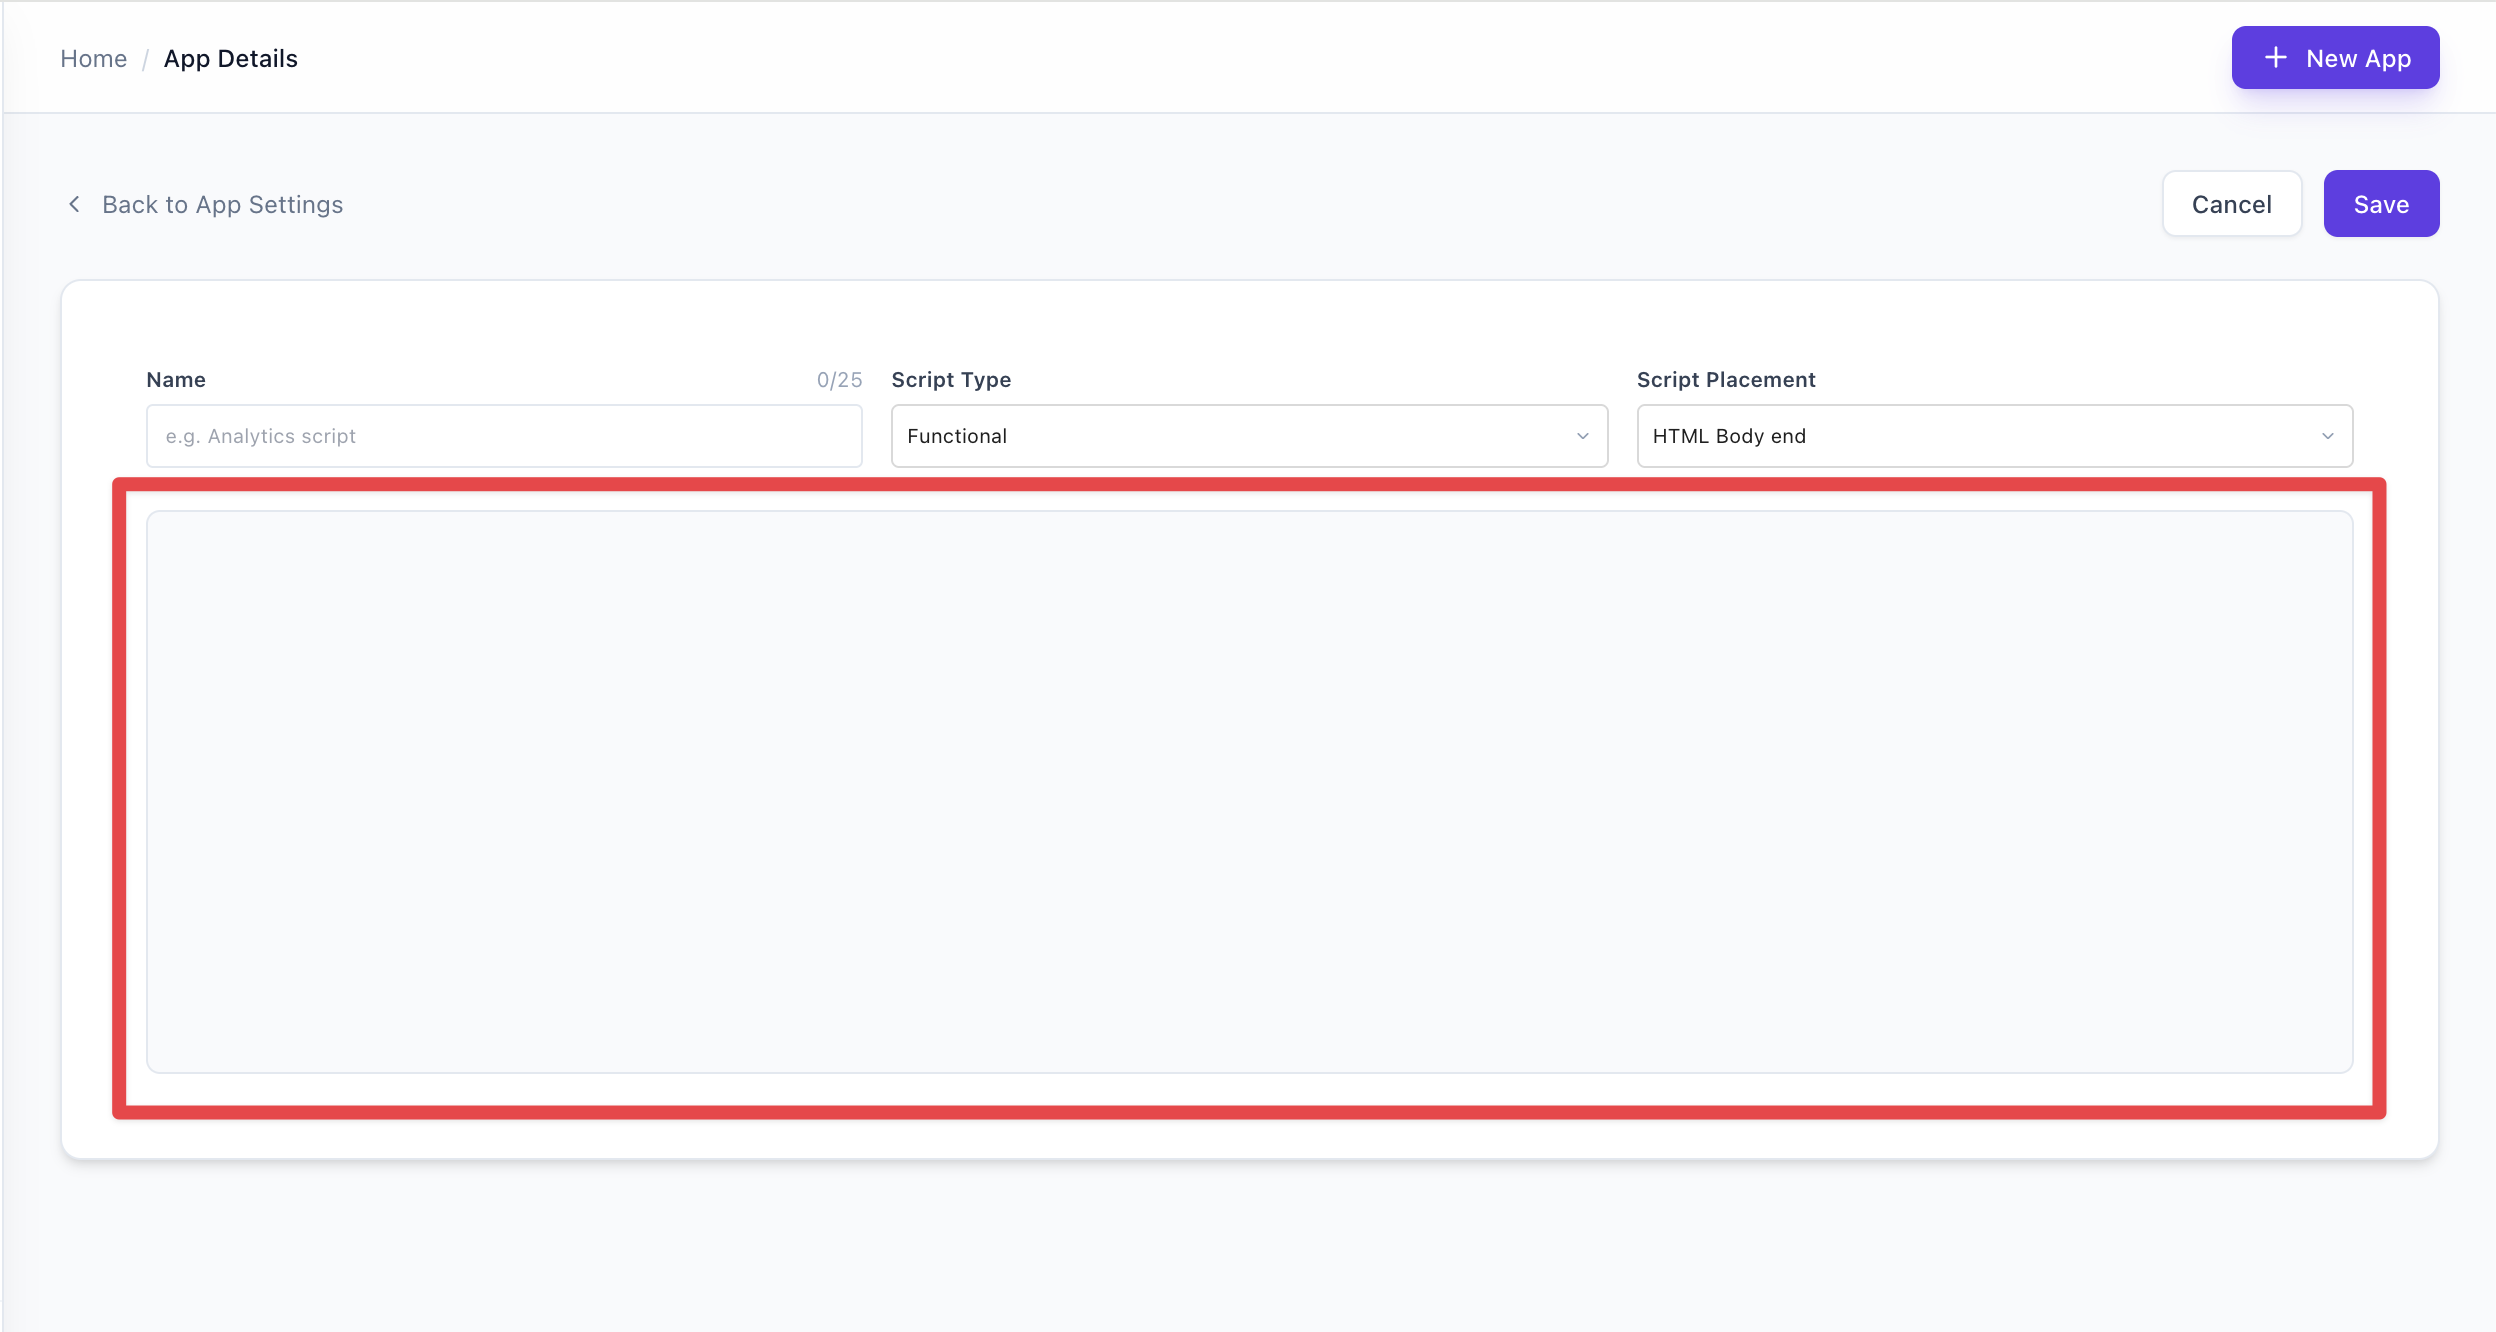Click the Functional value in Script Type

pyautogui.click(x=956, y=435)
